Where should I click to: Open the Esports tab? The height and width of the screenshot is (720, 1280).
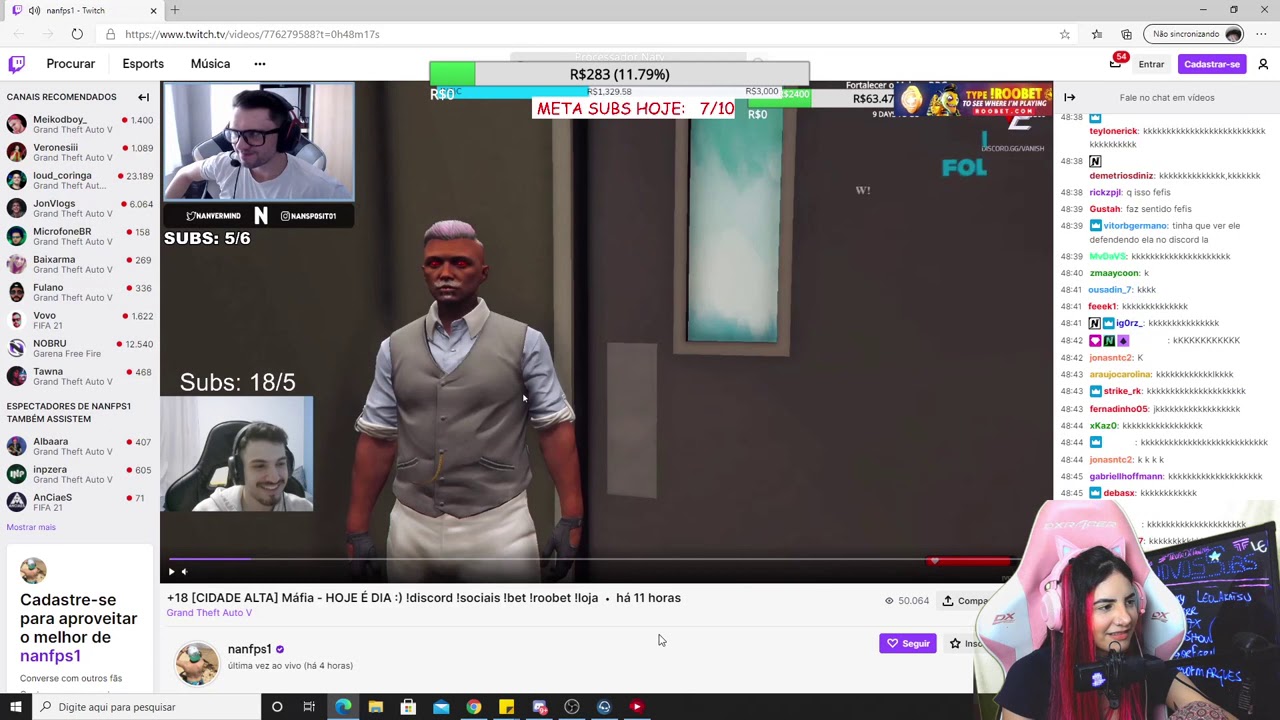[x=143, y=64]
